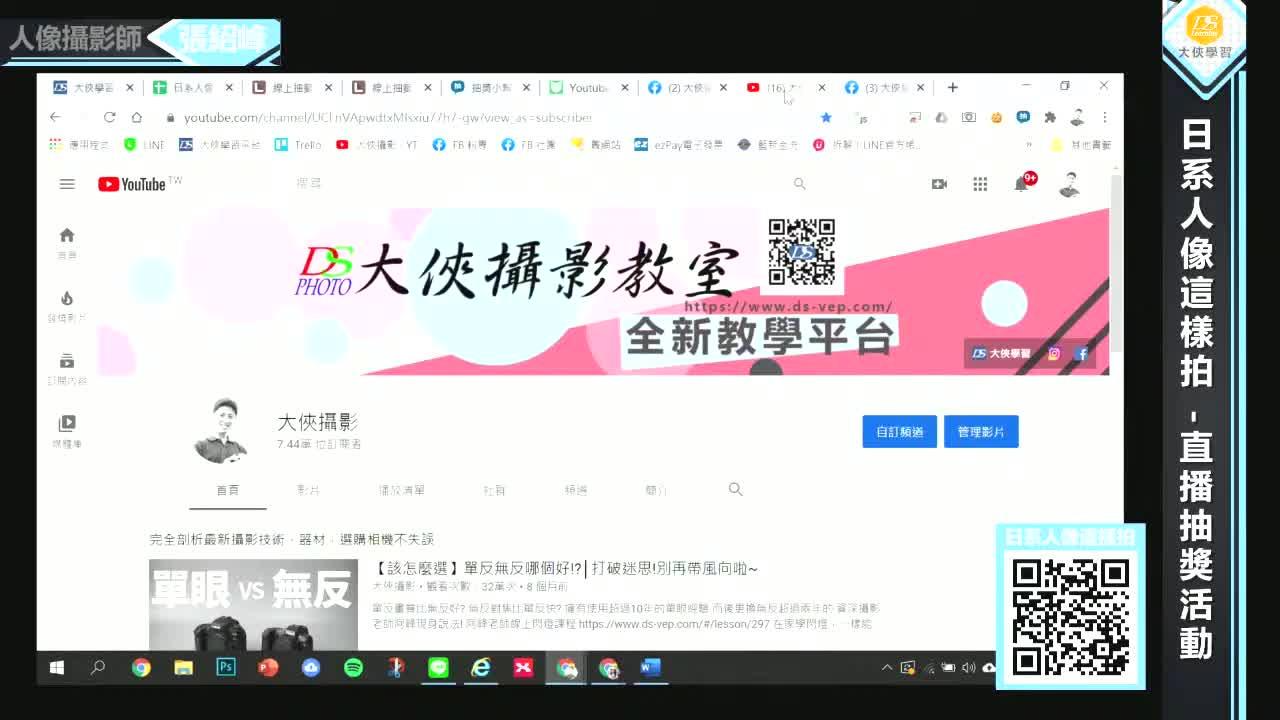The height and width of the screenshot is (720, 1280).
Task: Select the 影片 channel tab
Action: tap(308, 490)
